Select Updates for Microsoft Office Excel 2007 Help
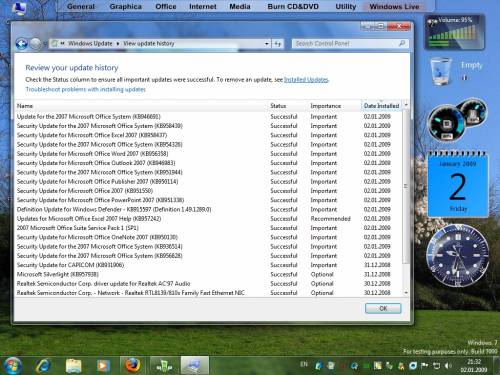This screenshot has width=500, height=375. tap(208, 219)
